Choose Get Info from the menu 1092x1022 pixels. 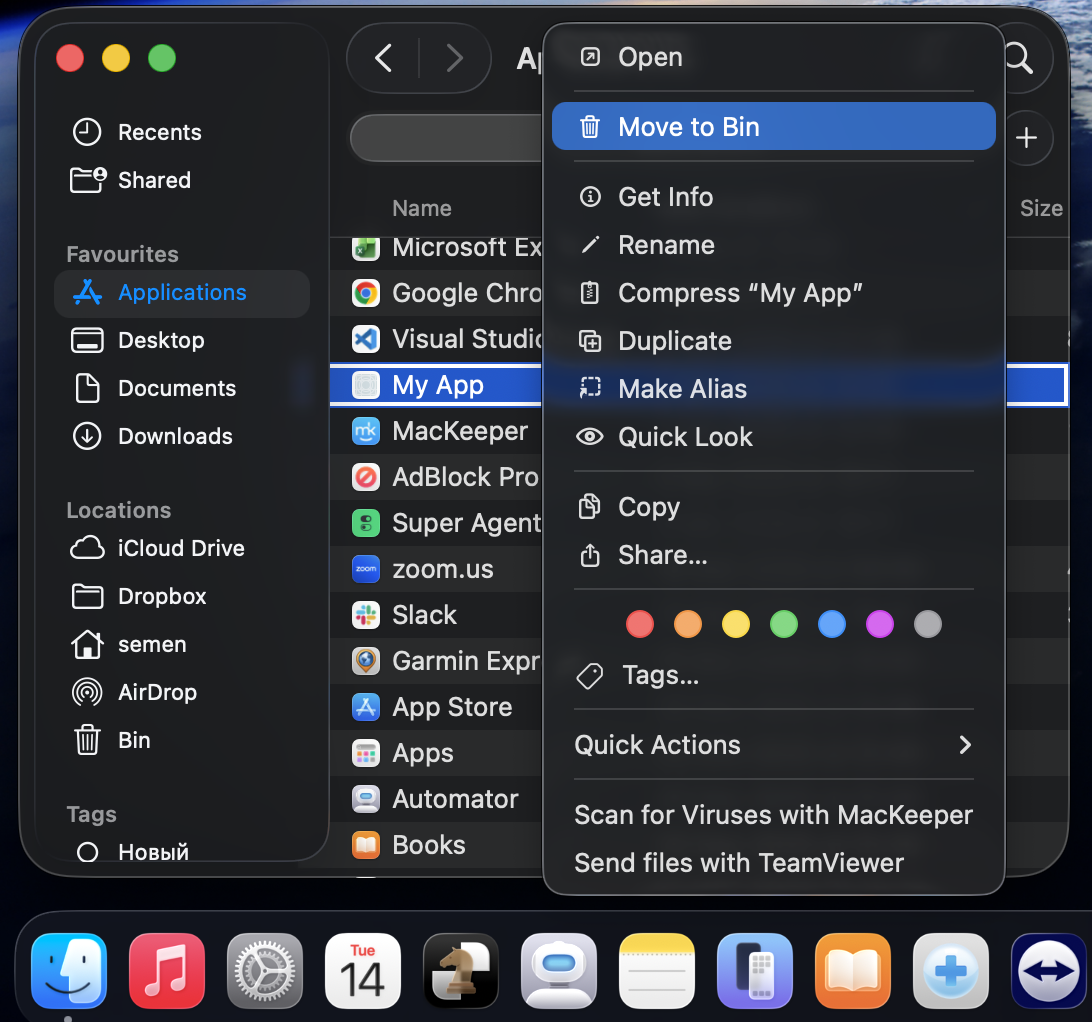pos(774,197)
